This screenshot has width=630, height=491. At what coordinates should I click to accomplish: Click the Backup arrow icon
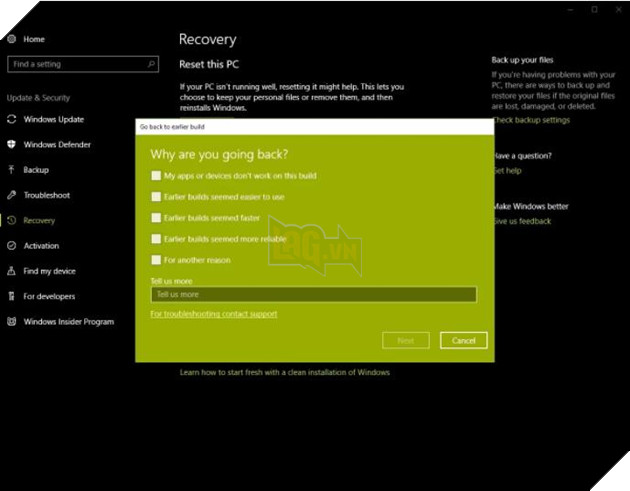coord(12,170)
